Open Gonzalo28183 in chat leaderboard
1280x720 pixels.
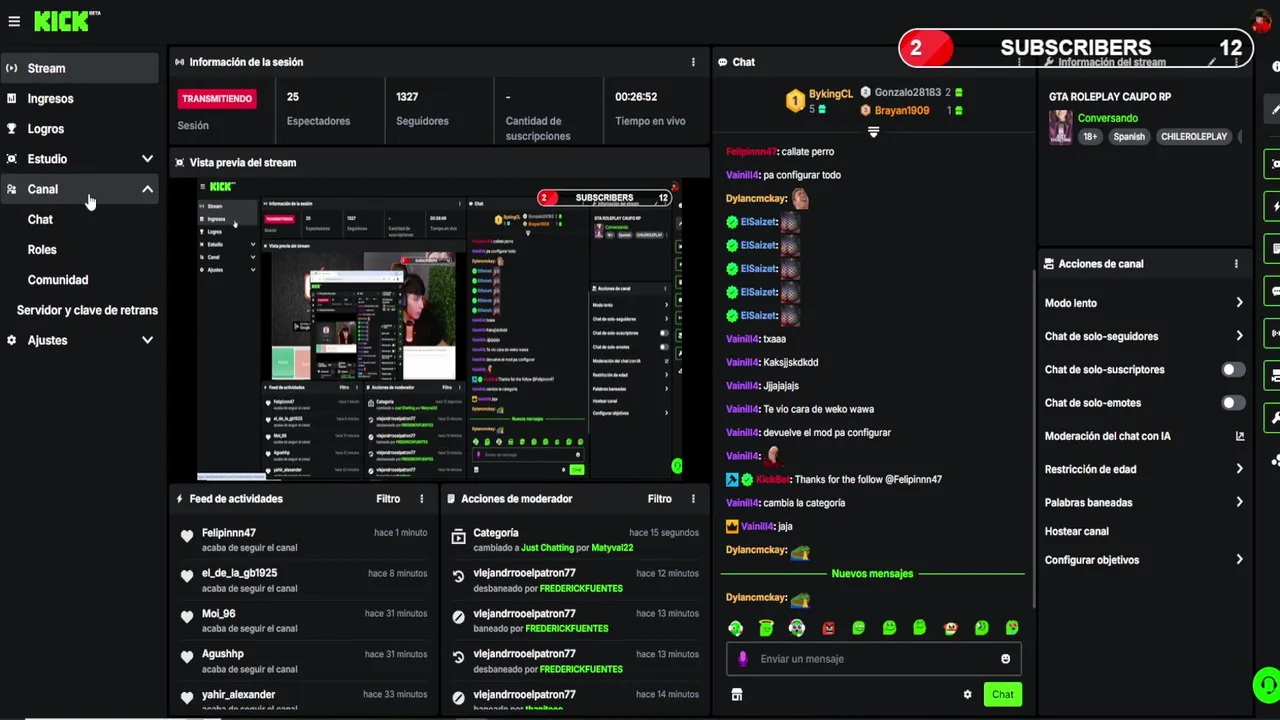pyautogui.click(x=908, y=92)
